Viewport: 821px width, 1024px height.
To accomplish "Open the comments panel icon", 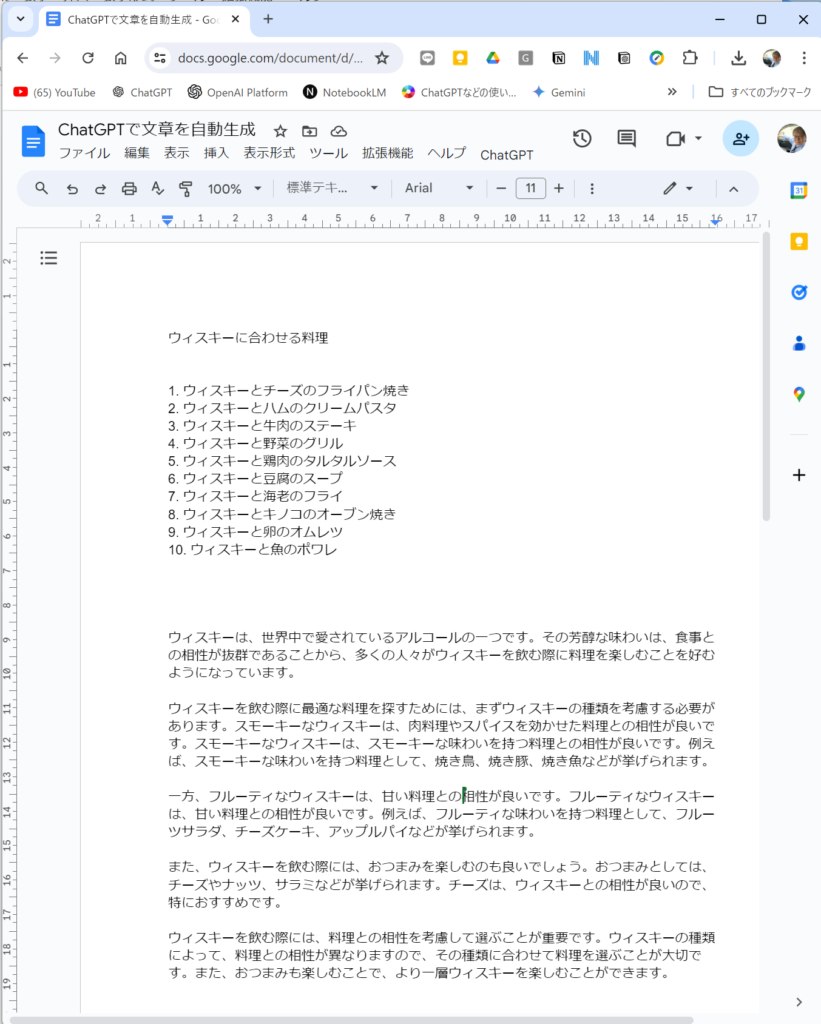I will click(x=626, y=139).
